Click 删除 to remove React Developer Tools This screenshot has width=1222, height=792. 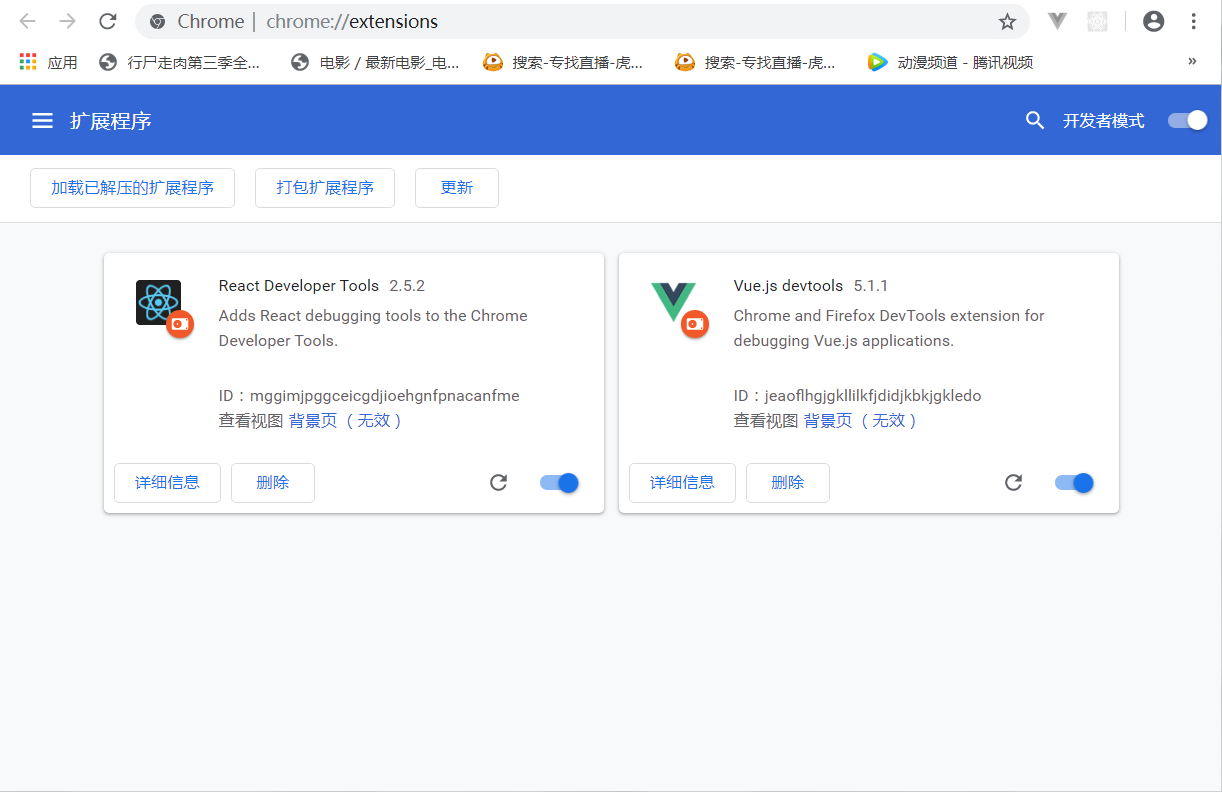click(273, 483)
